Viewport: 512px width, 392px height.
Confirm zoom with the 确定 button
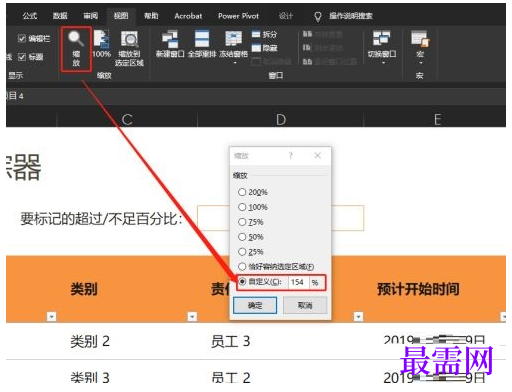(x=255, y=305)
